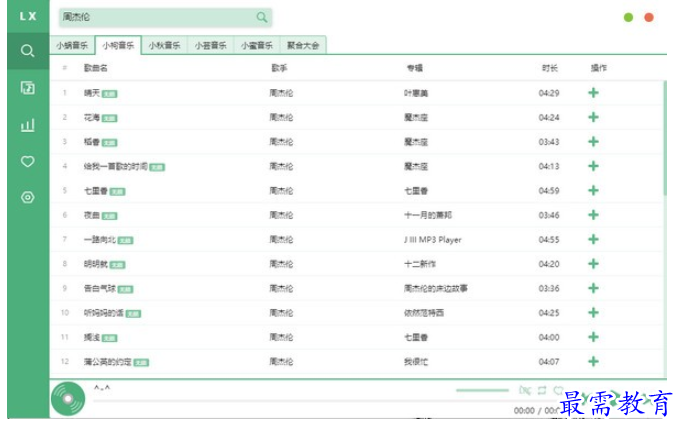Switch to the 小芸音乐 tab

click(211, 45)
